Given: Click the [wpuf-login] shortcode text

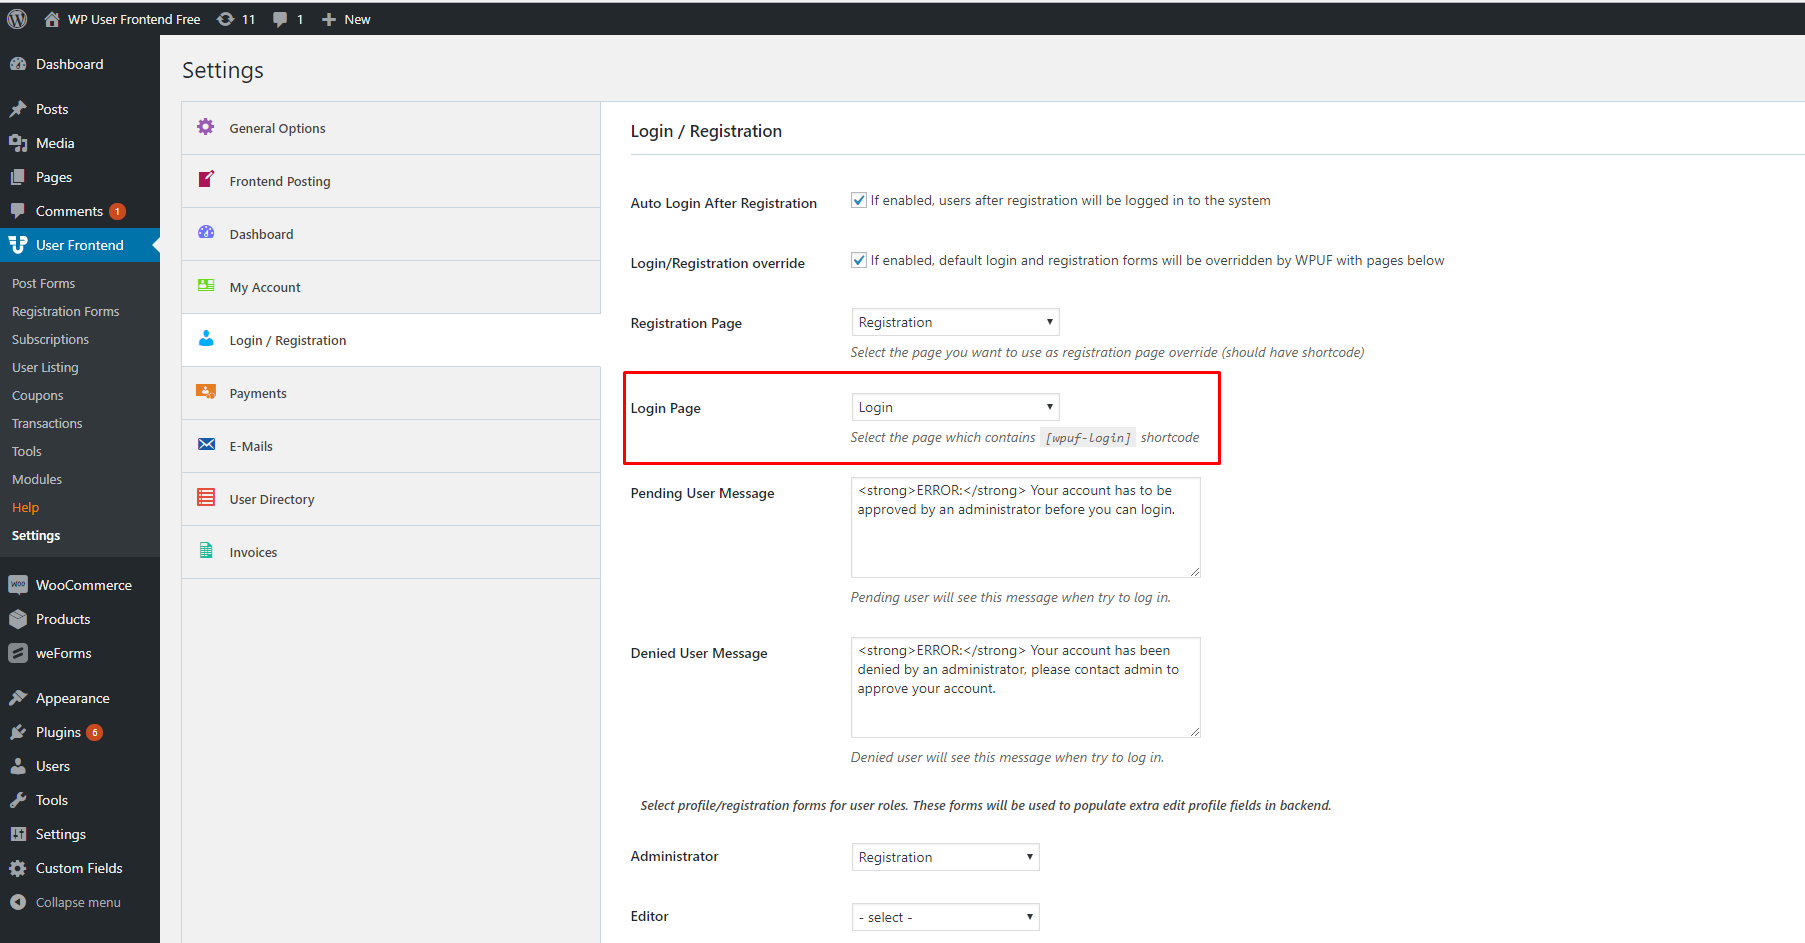Looking at the screenshot, I should 1088,438.
